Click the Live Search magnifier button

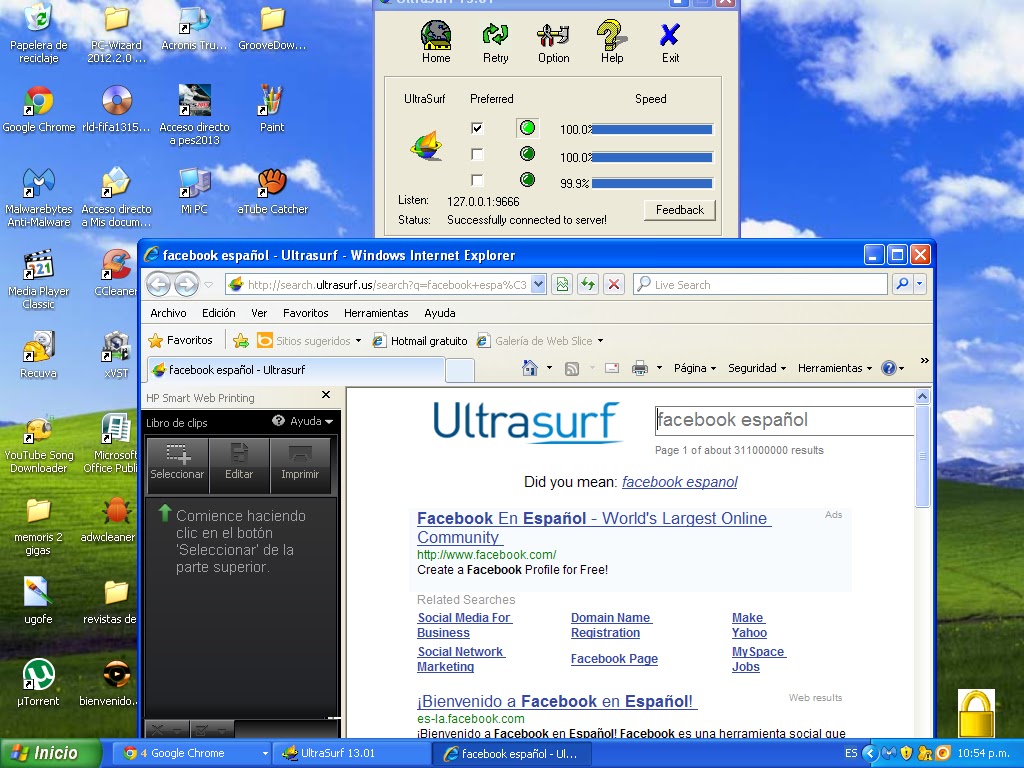tap(902, 284)
